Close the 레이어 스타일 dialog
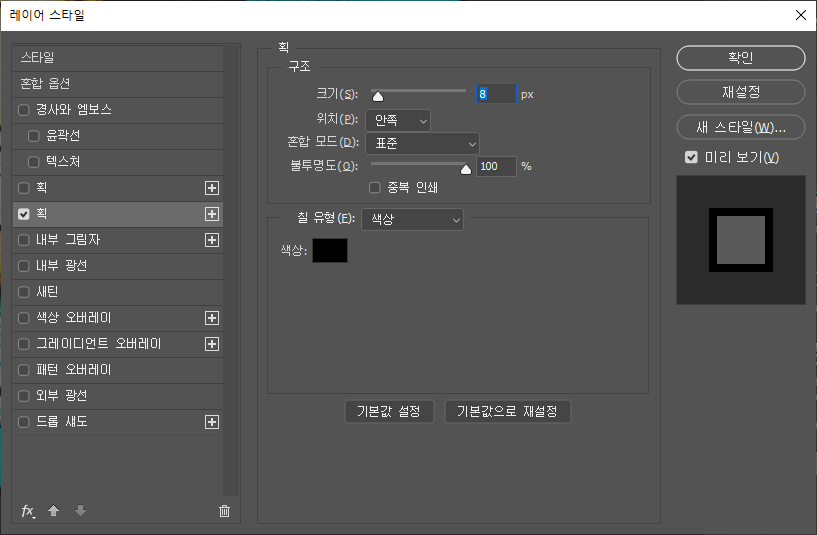This screenshot has height=535, width=817. (x=801, y=15)
